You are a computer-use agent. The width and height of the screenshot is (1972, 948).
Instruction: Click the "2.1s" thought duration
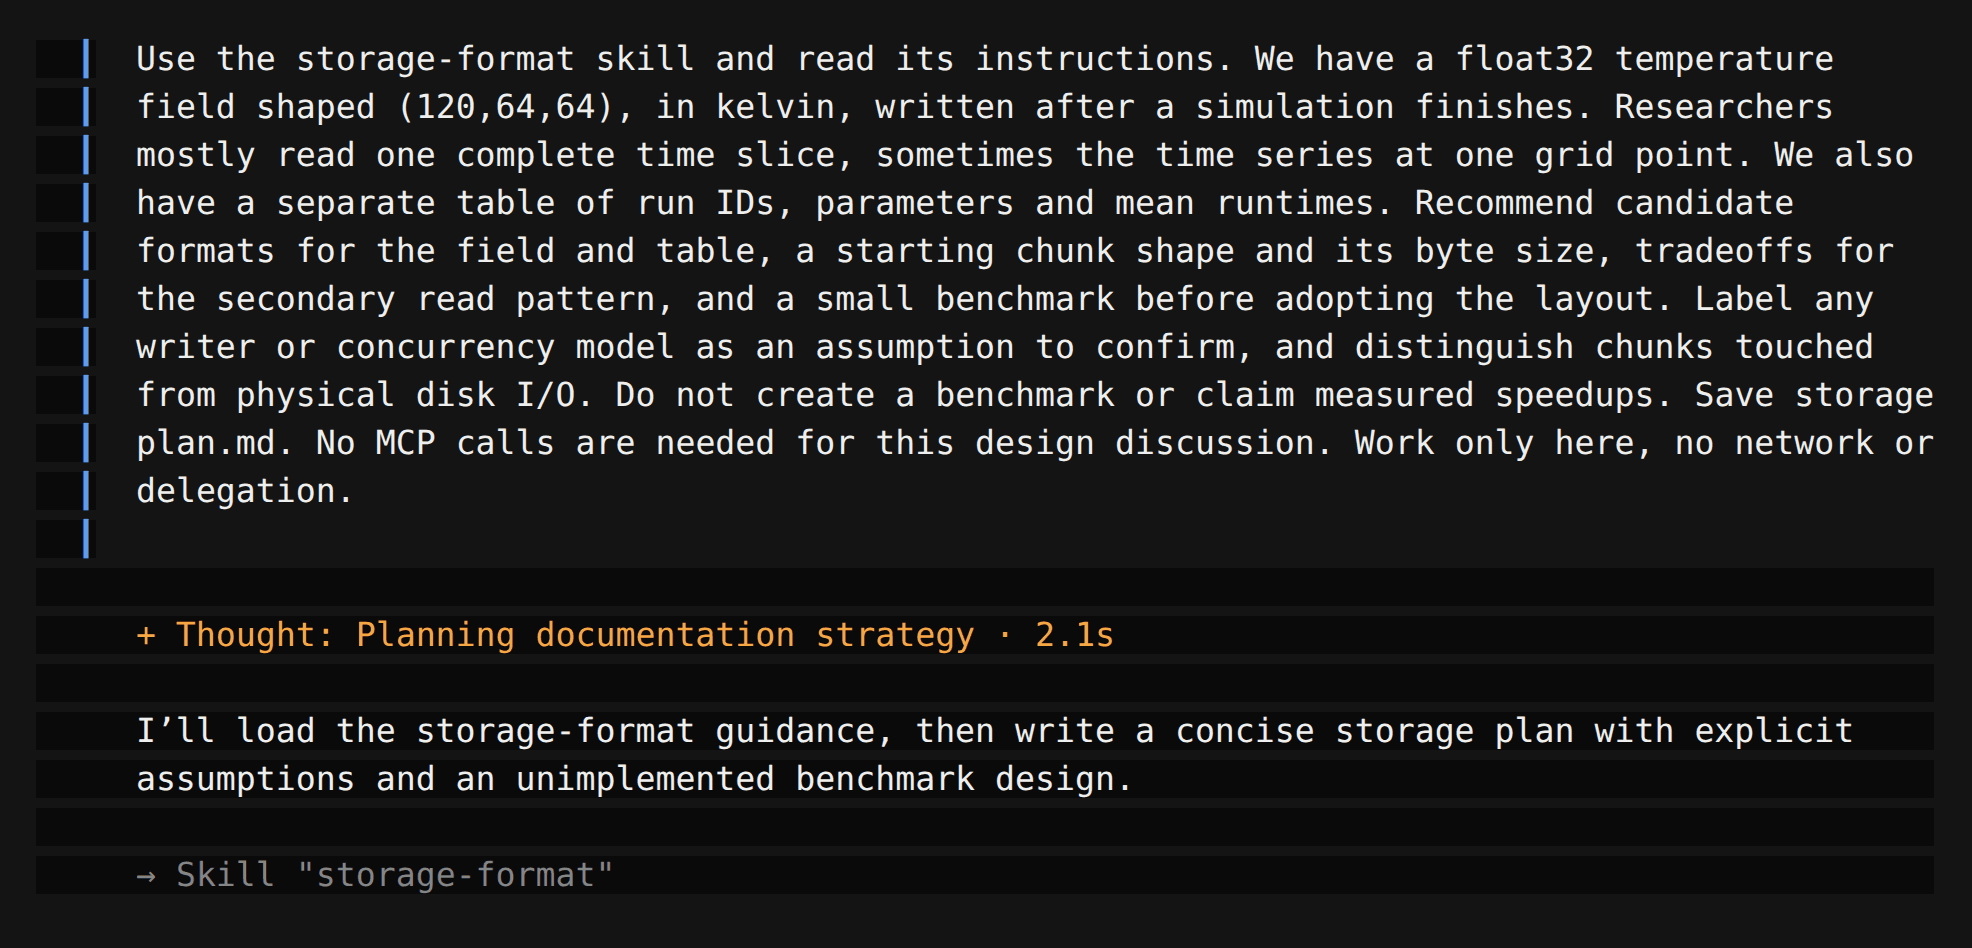pyautogui.click(x=1075, y=635)
